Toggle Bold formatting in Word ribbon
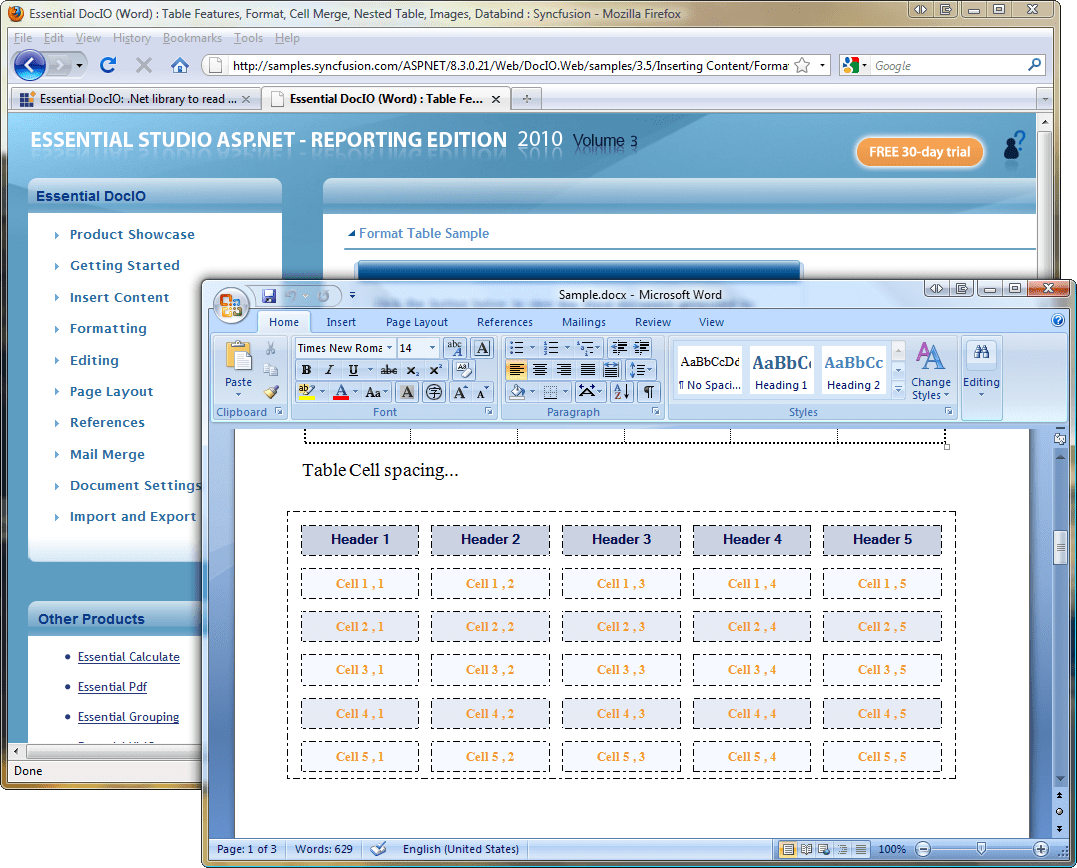1077x868 pixels. 306,370
